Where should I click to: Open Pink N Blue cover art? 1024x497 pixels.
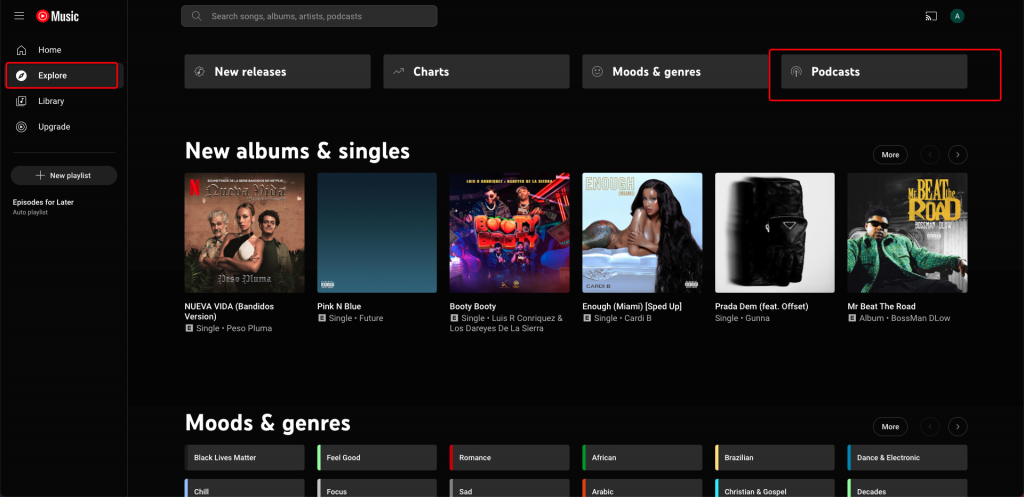377,232
